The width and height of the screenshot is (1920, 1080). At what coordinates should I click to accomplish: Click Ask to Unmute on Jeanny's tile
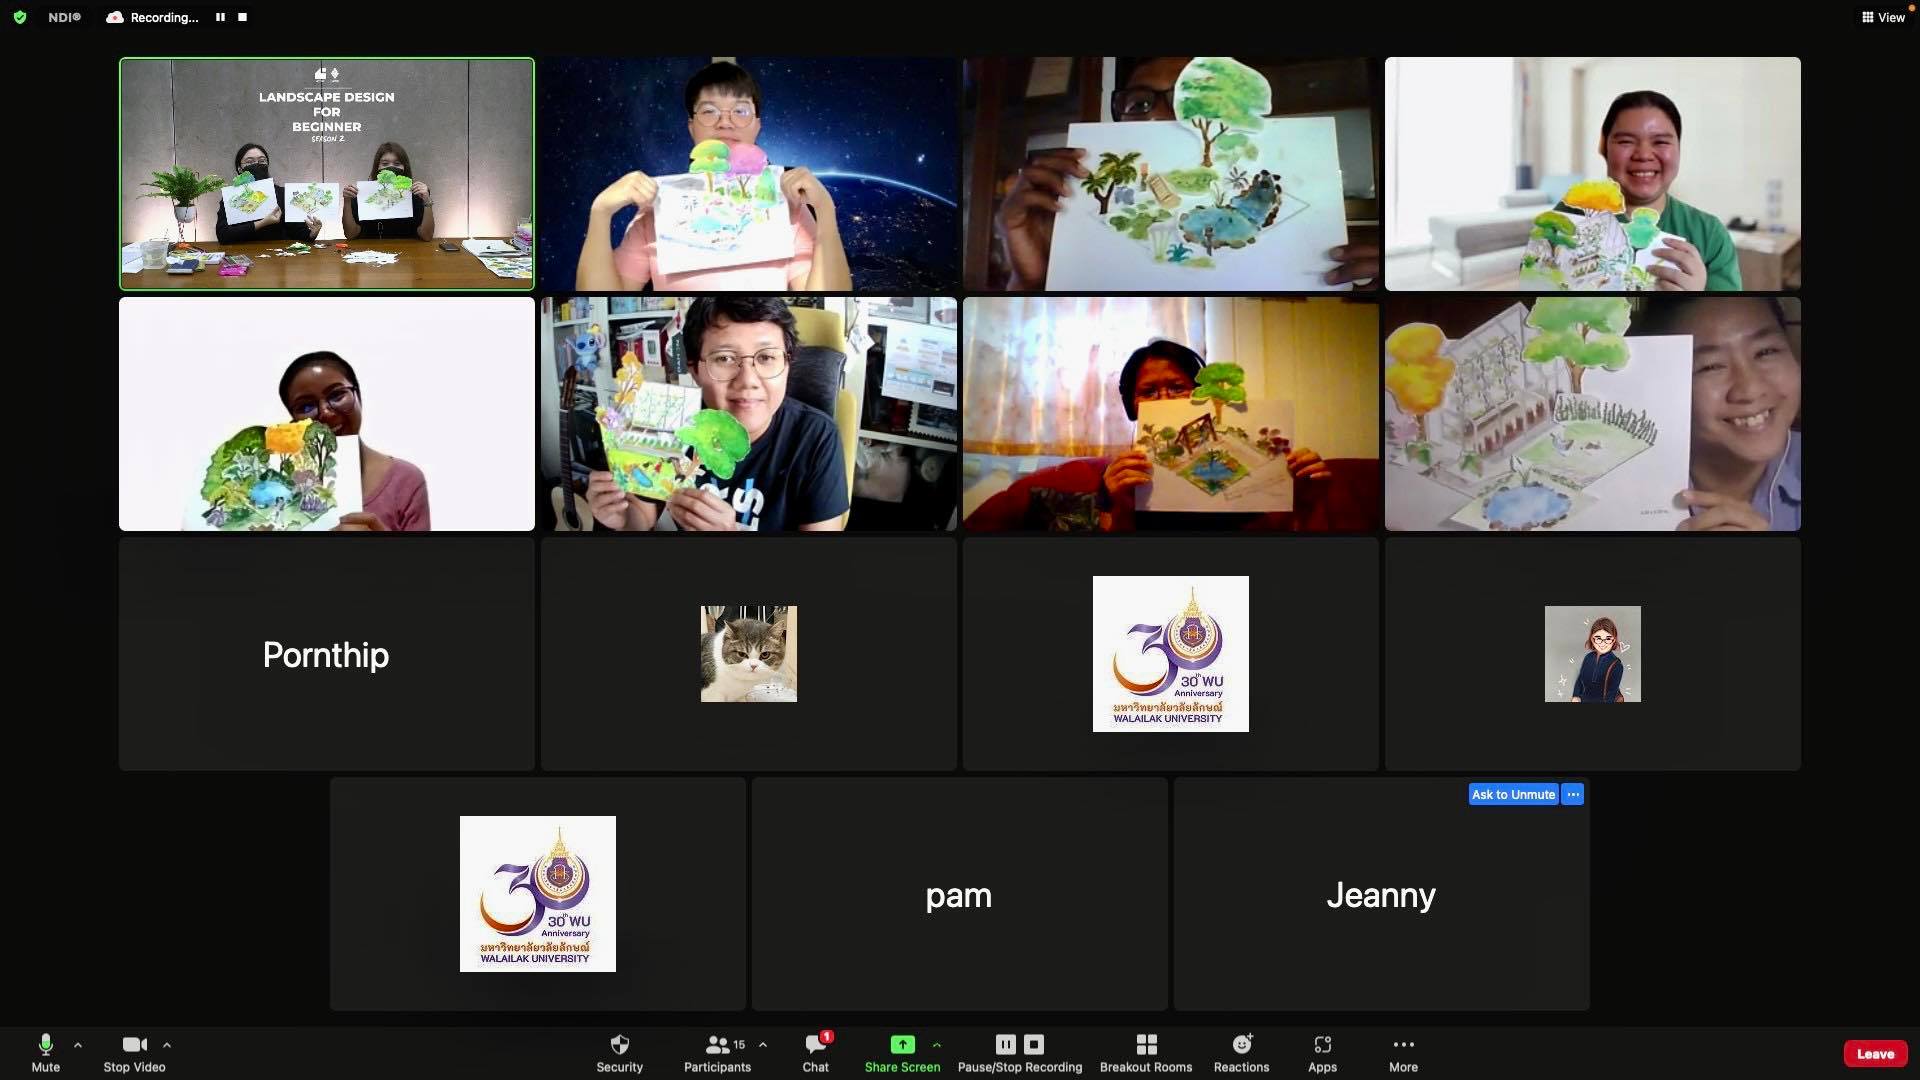[1513, 794]
